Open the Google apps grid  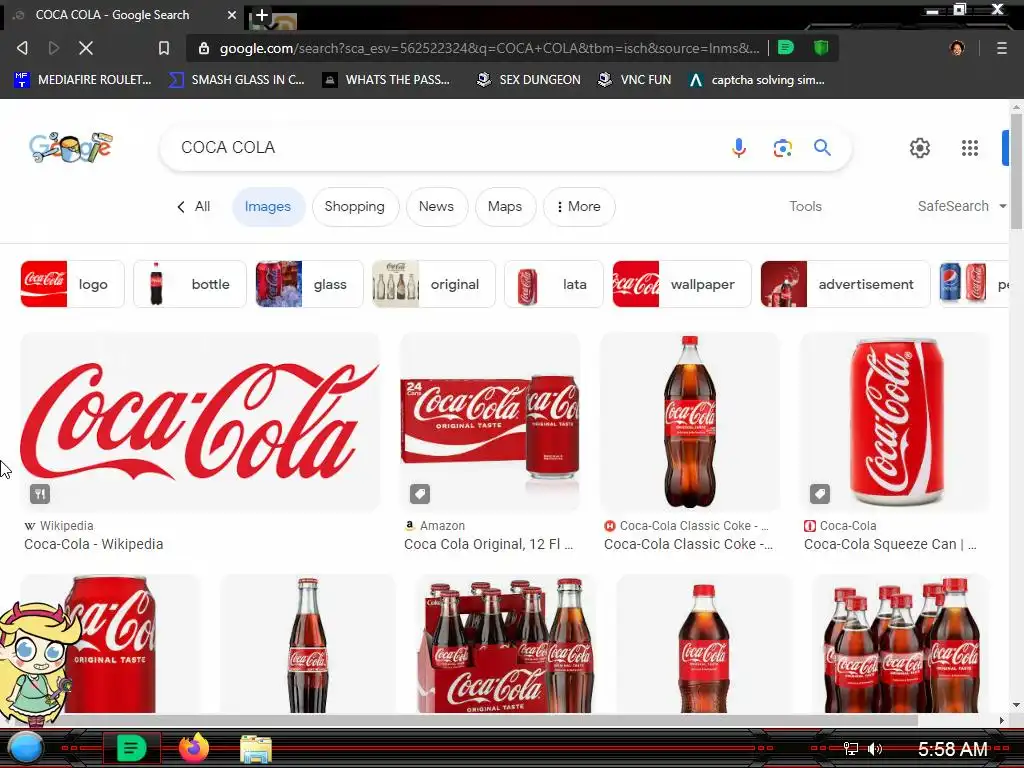(970, 148)
